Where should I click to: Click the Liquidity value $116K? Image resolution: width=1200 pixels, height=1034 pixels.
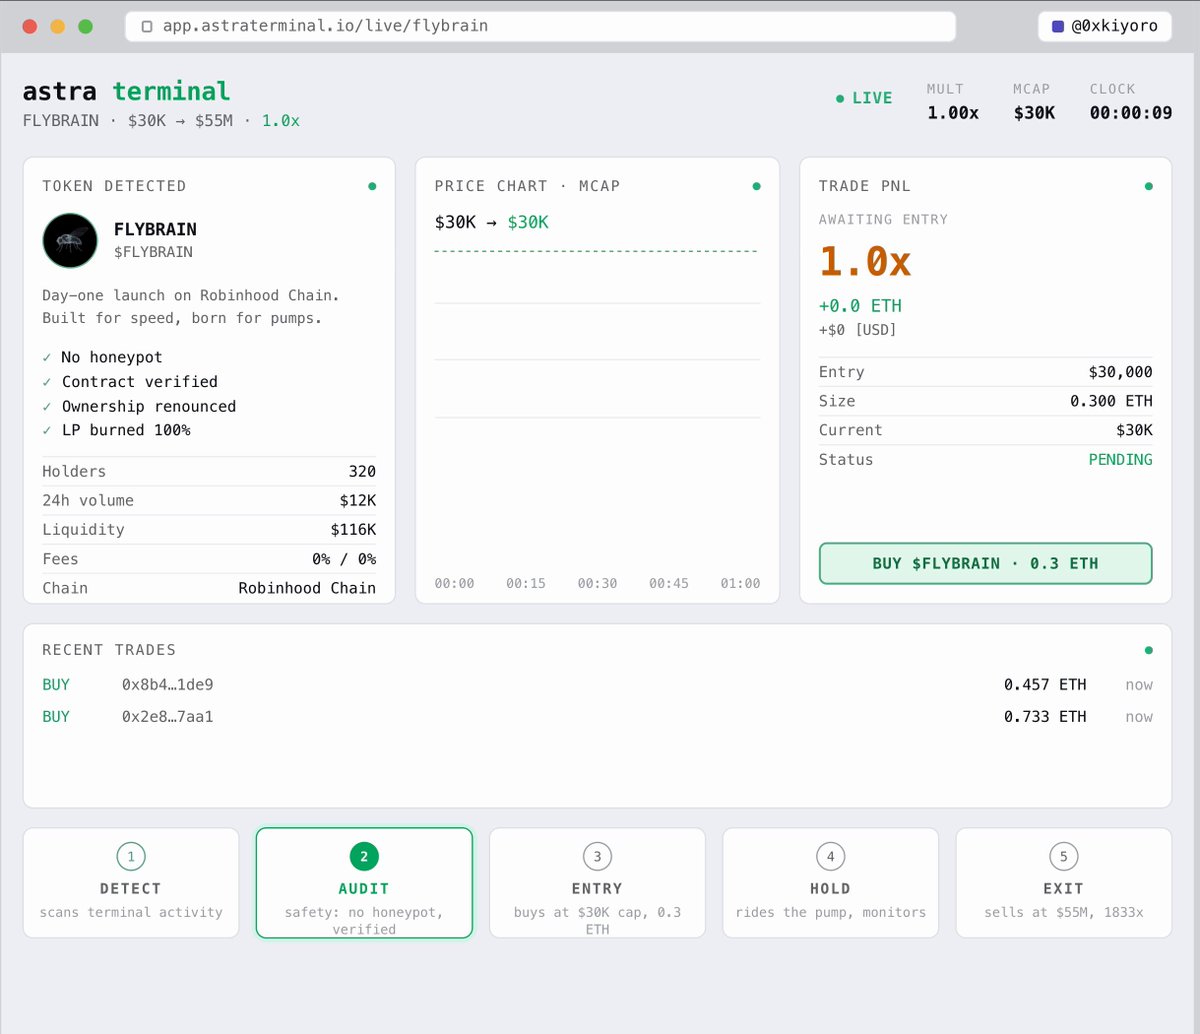353,530
